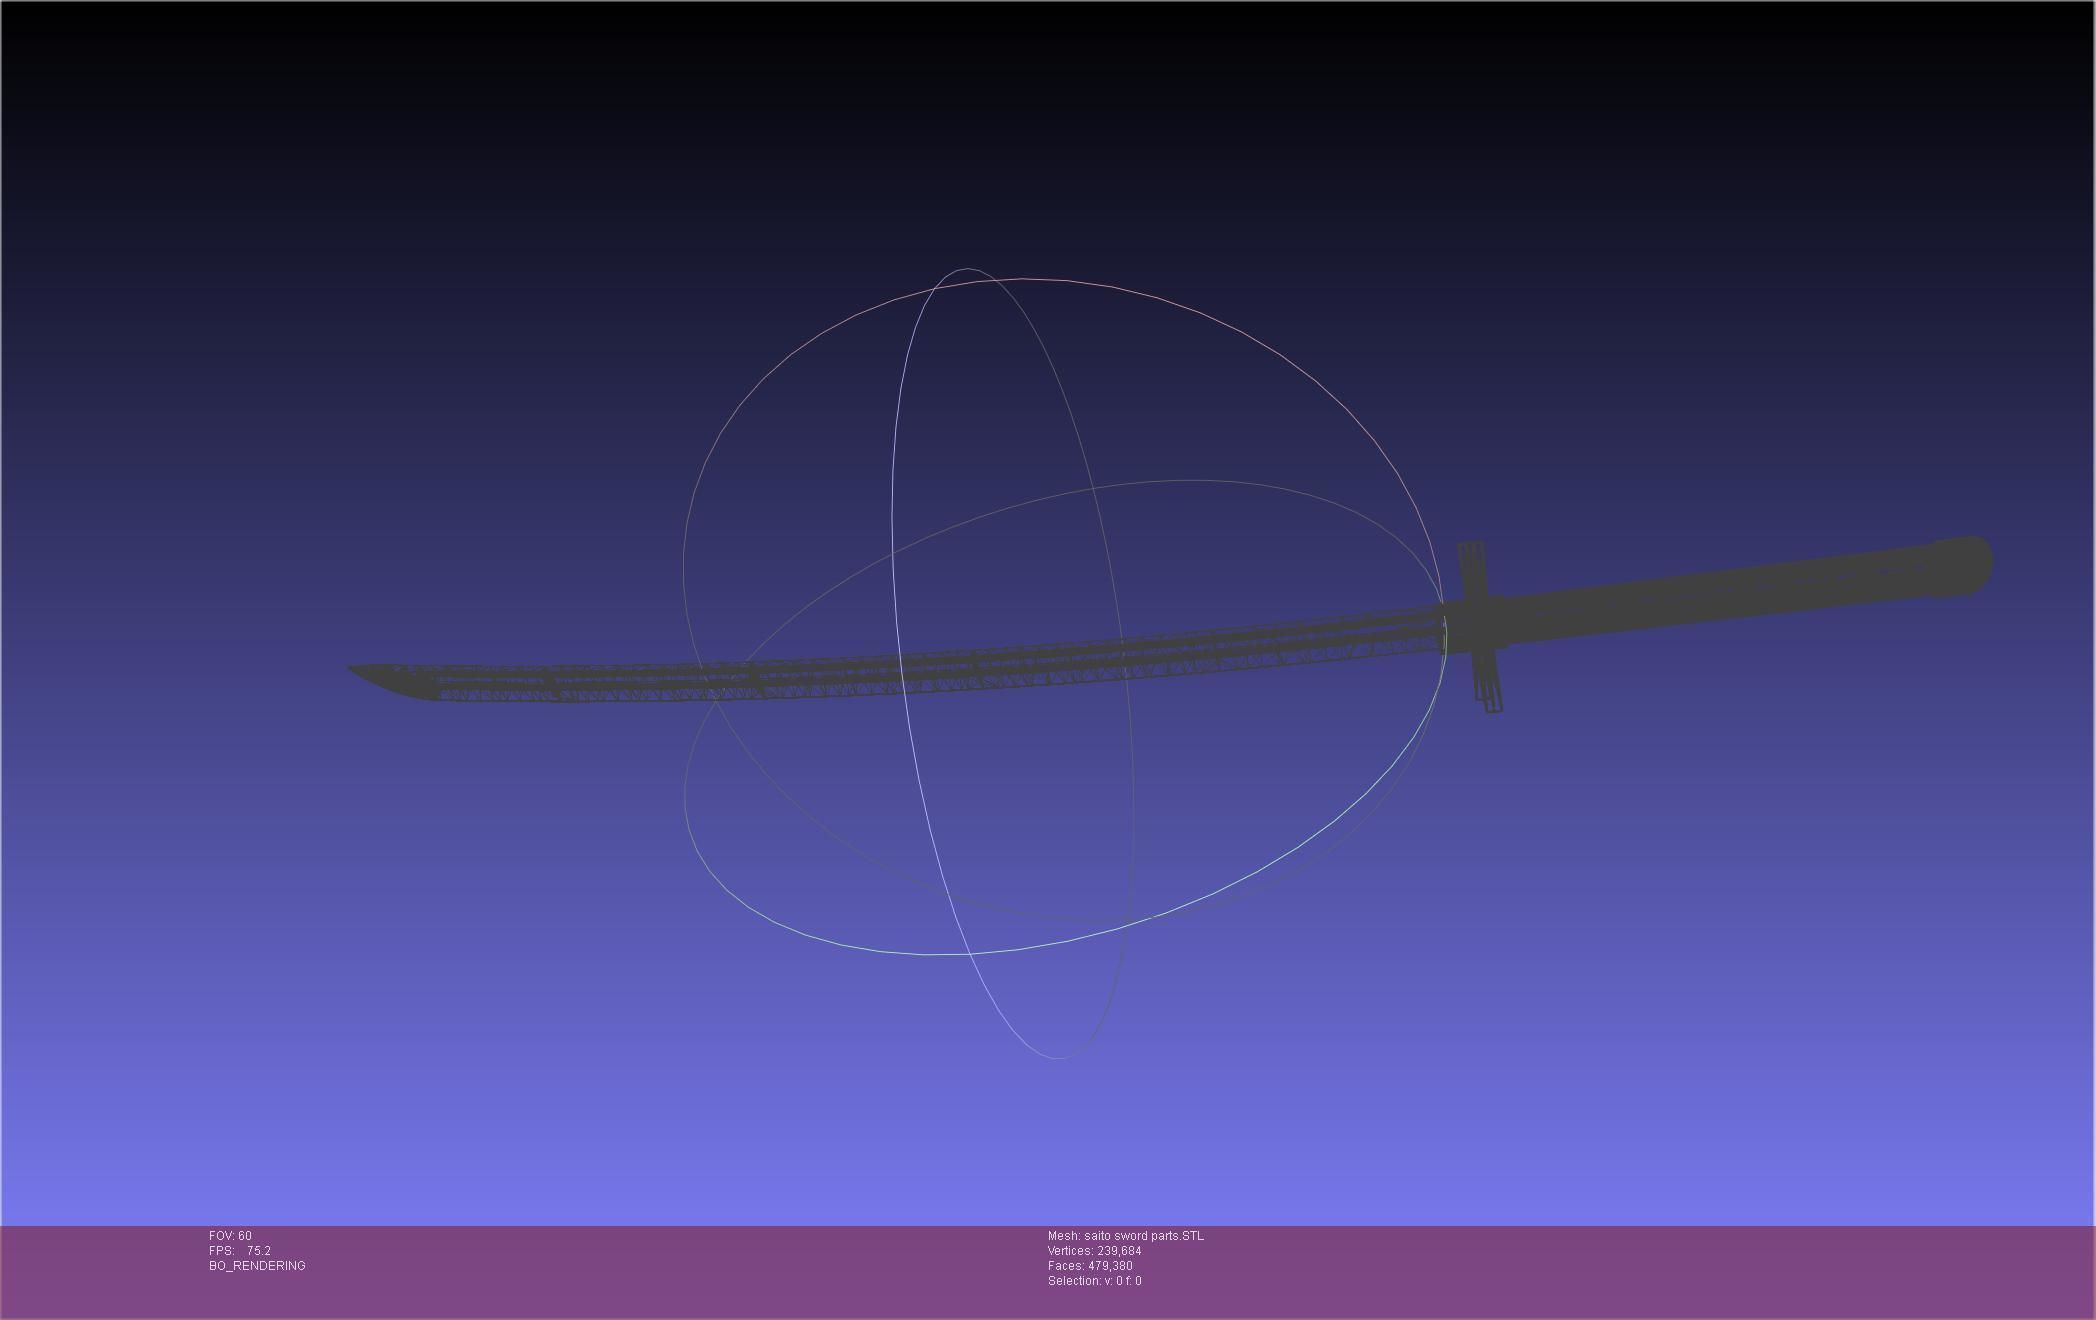Click the FPS 75.2 readout
This screenshot has height=1320, width=2096.
[x=240, y=1251]
